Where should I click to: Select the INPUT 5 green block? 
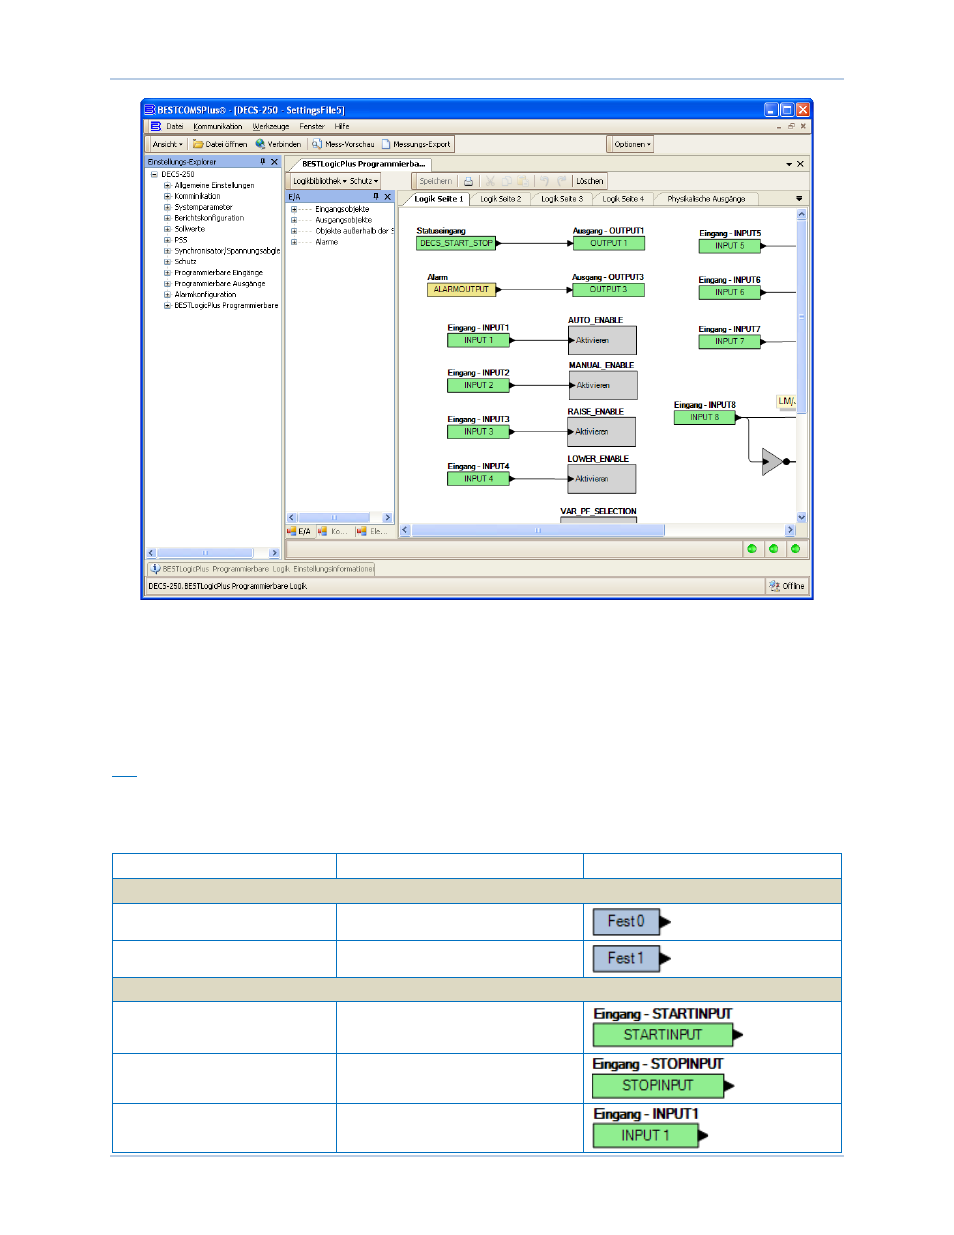coord(729,246)
